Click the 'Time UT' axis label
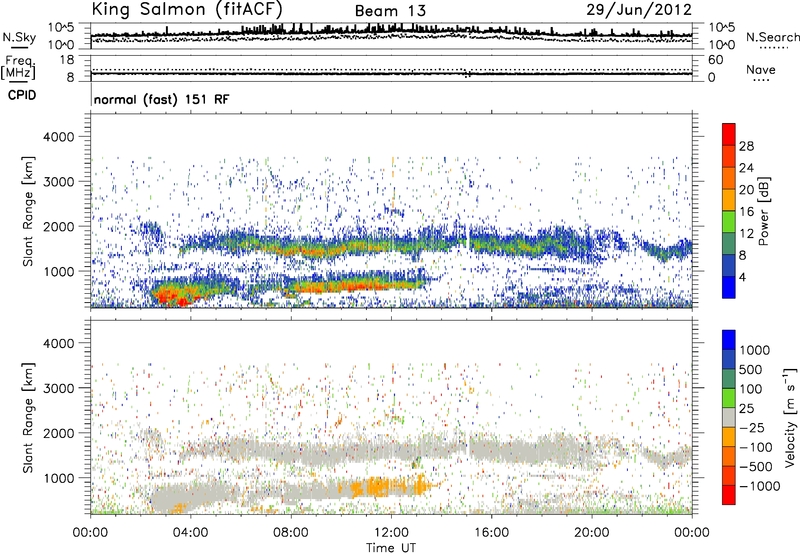Image resolution: width=800 pixels, height=554 pixels. pyautogui.click(x=391, y=548)
